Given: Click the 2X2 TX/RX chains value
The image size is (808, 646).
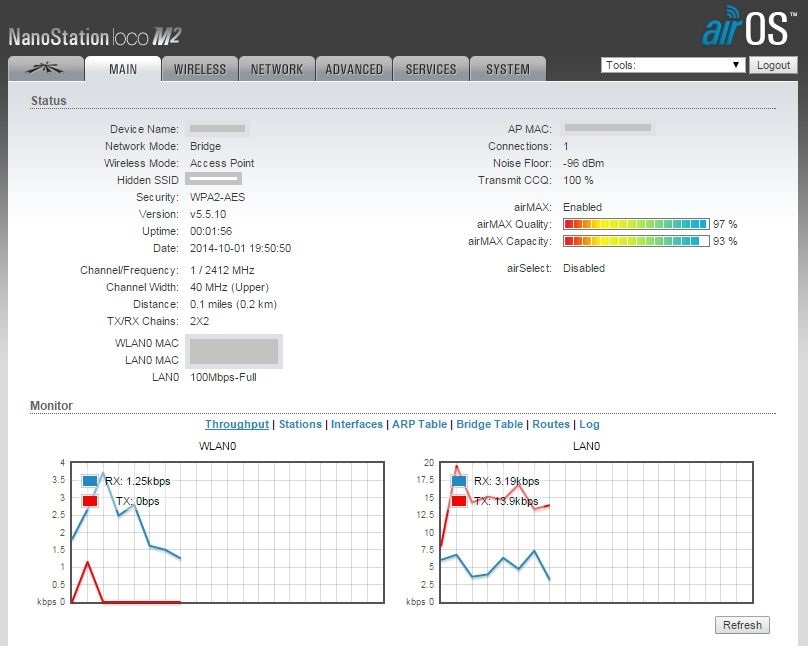Looking at the screenshot, I should pos(199,321).
